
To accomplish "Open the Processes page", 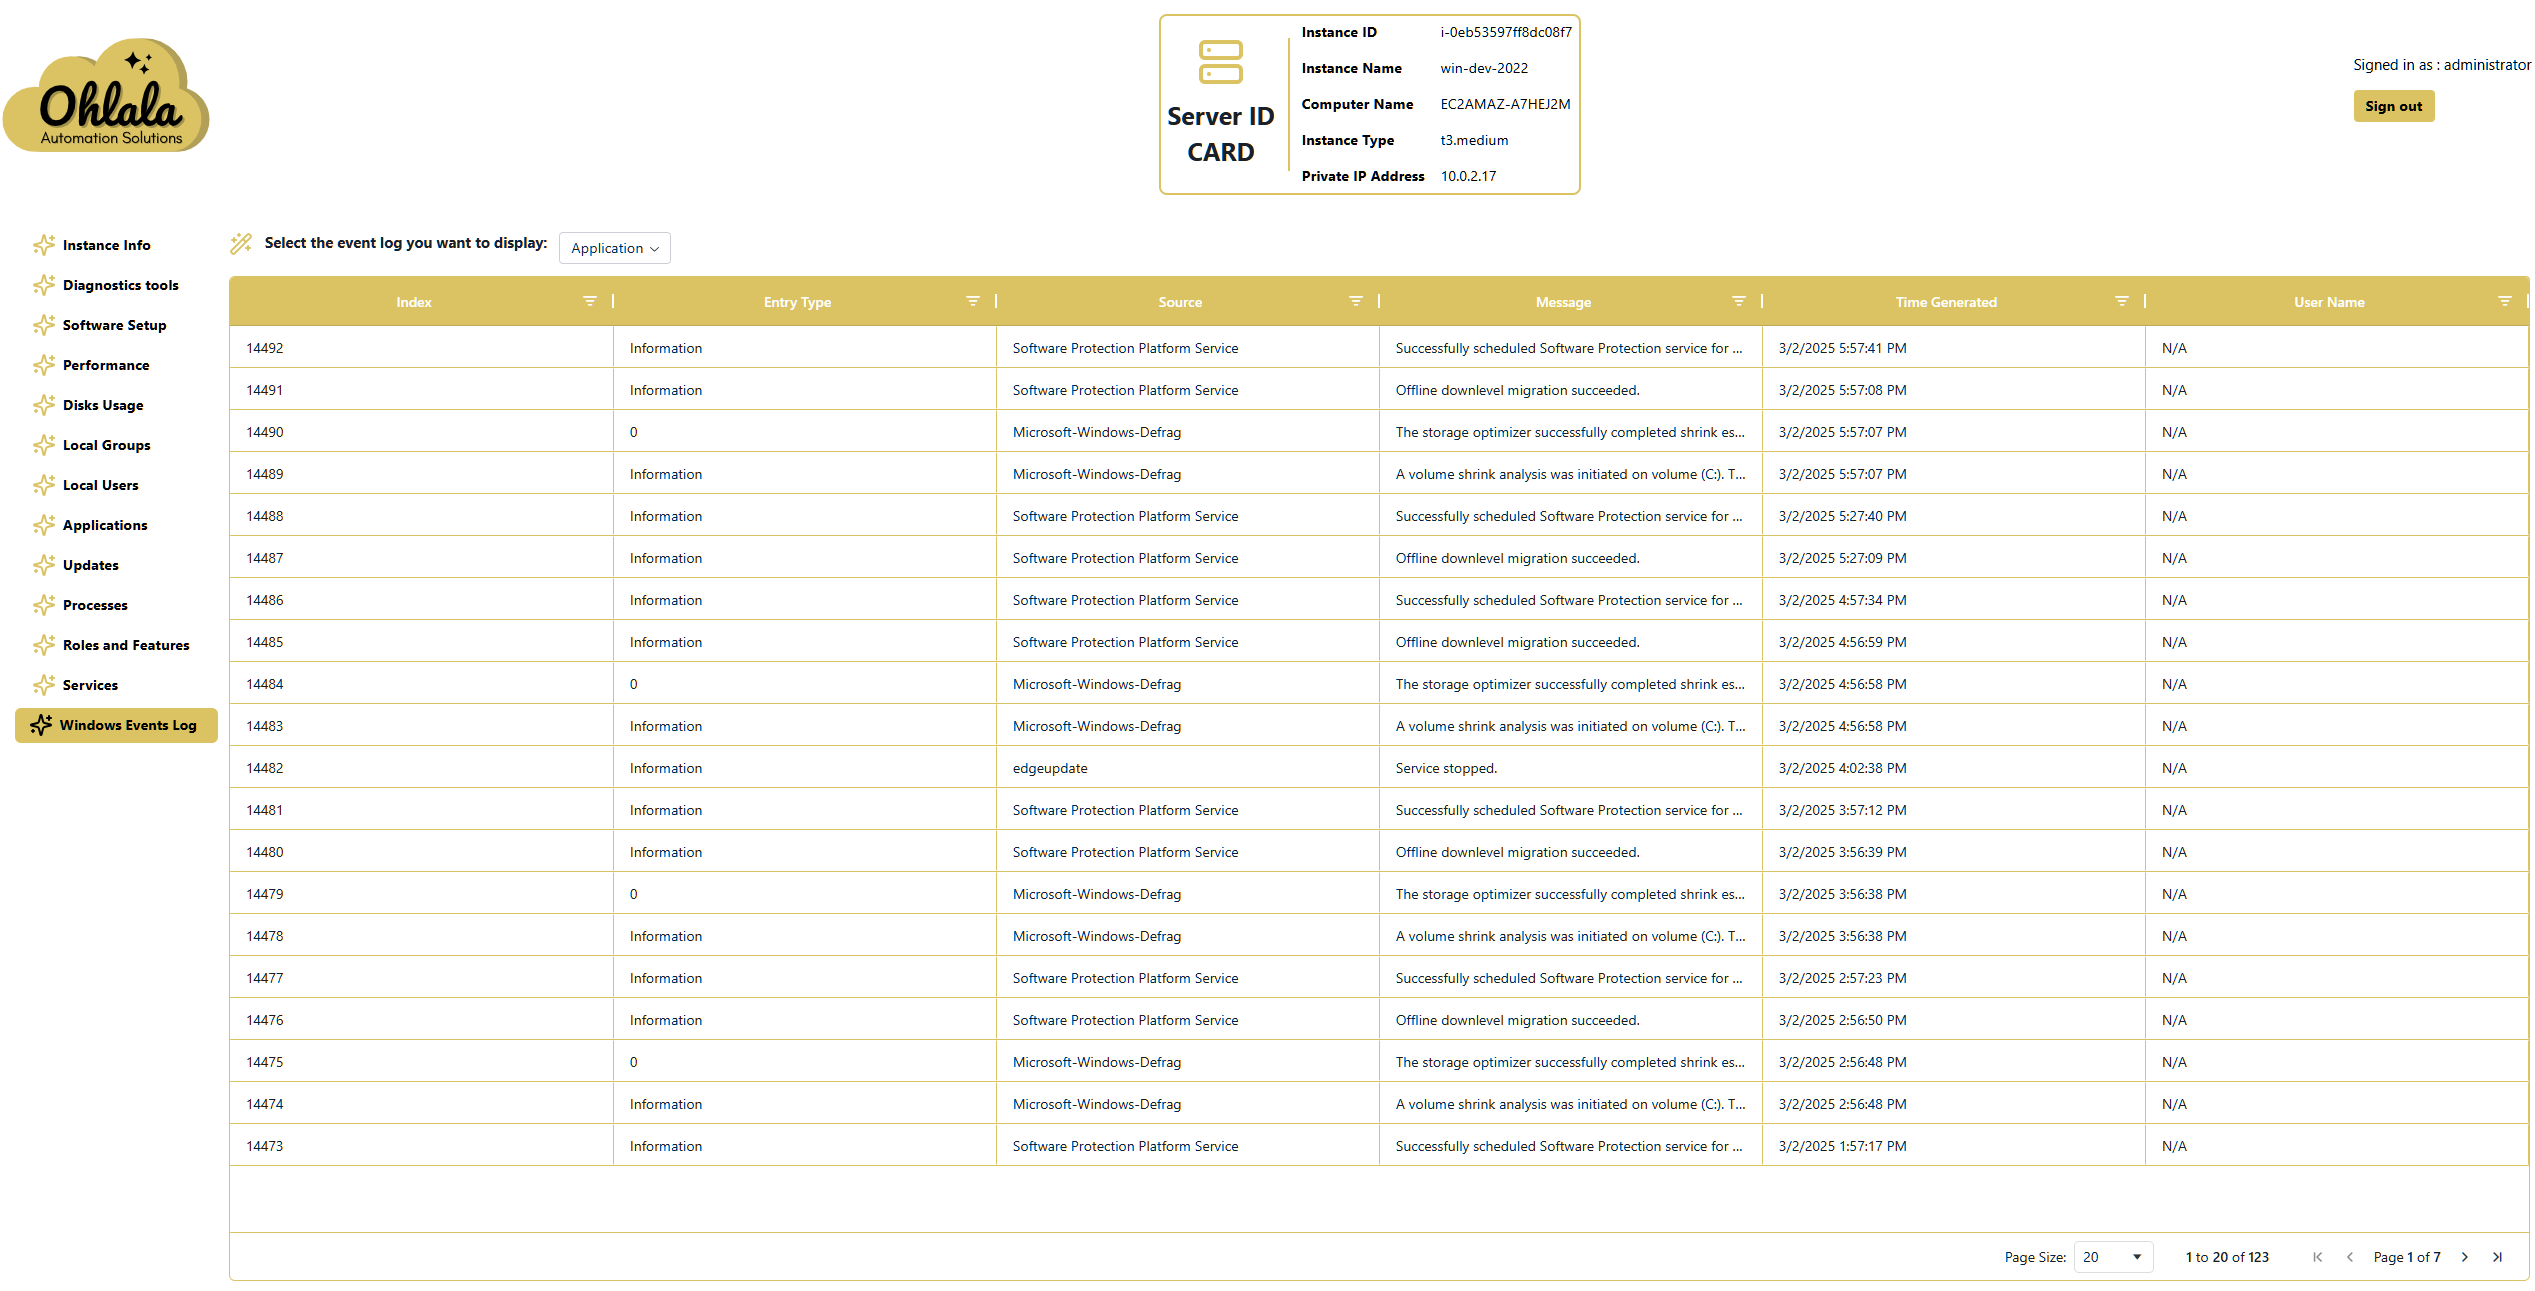I will pyautogui.click(x=95, y=605).
